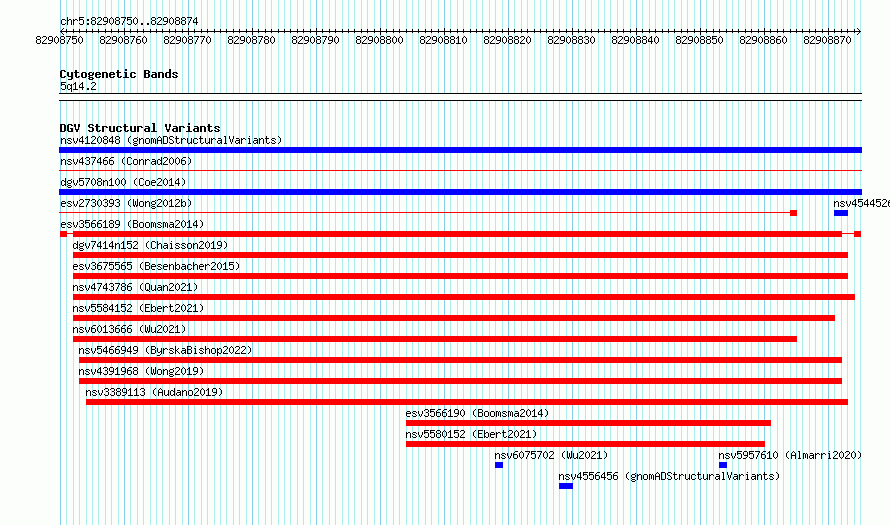
Task: Click the red bar of variant nsv5584152
Action: pos(454,318)
